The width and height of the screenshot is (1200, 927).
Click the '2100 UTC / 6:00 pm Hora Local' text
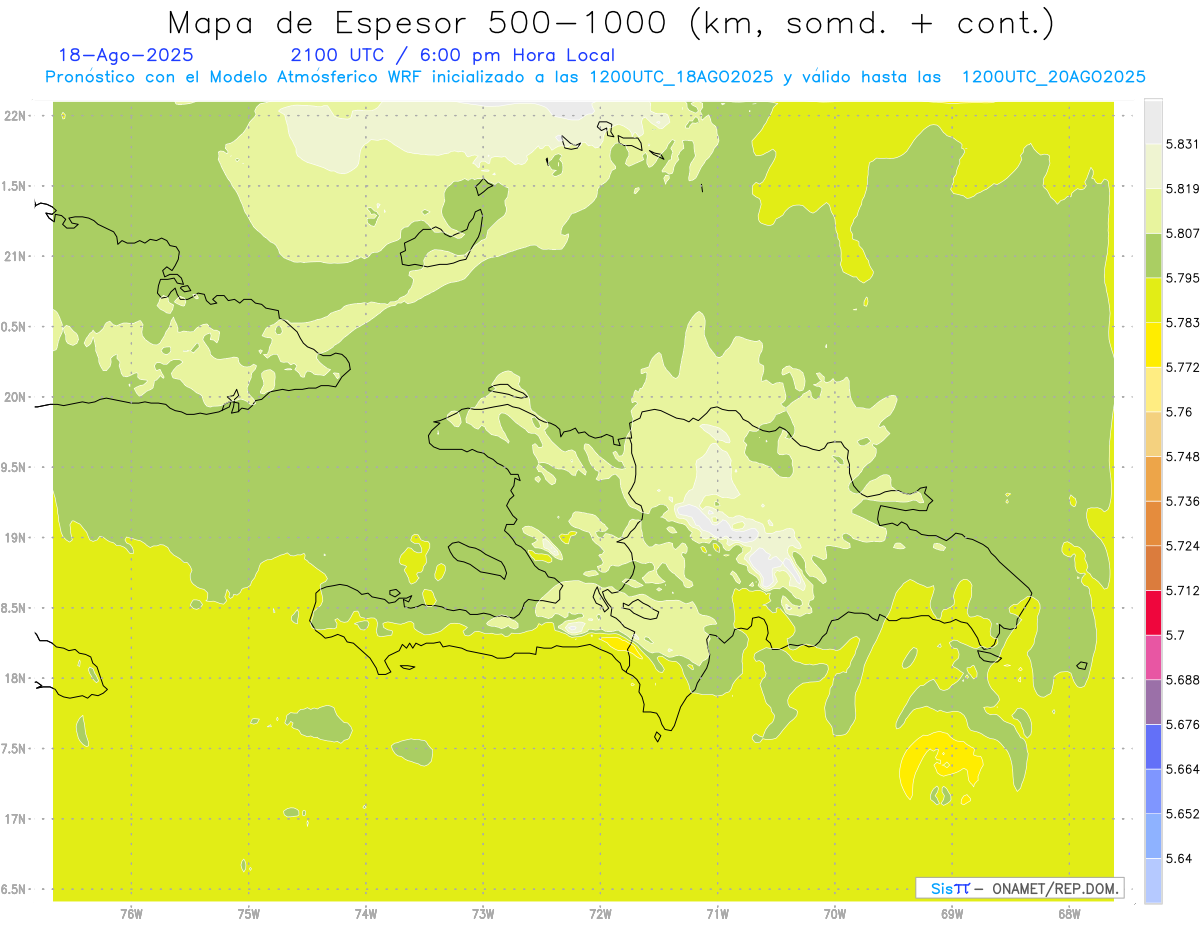tap(452, 55)
